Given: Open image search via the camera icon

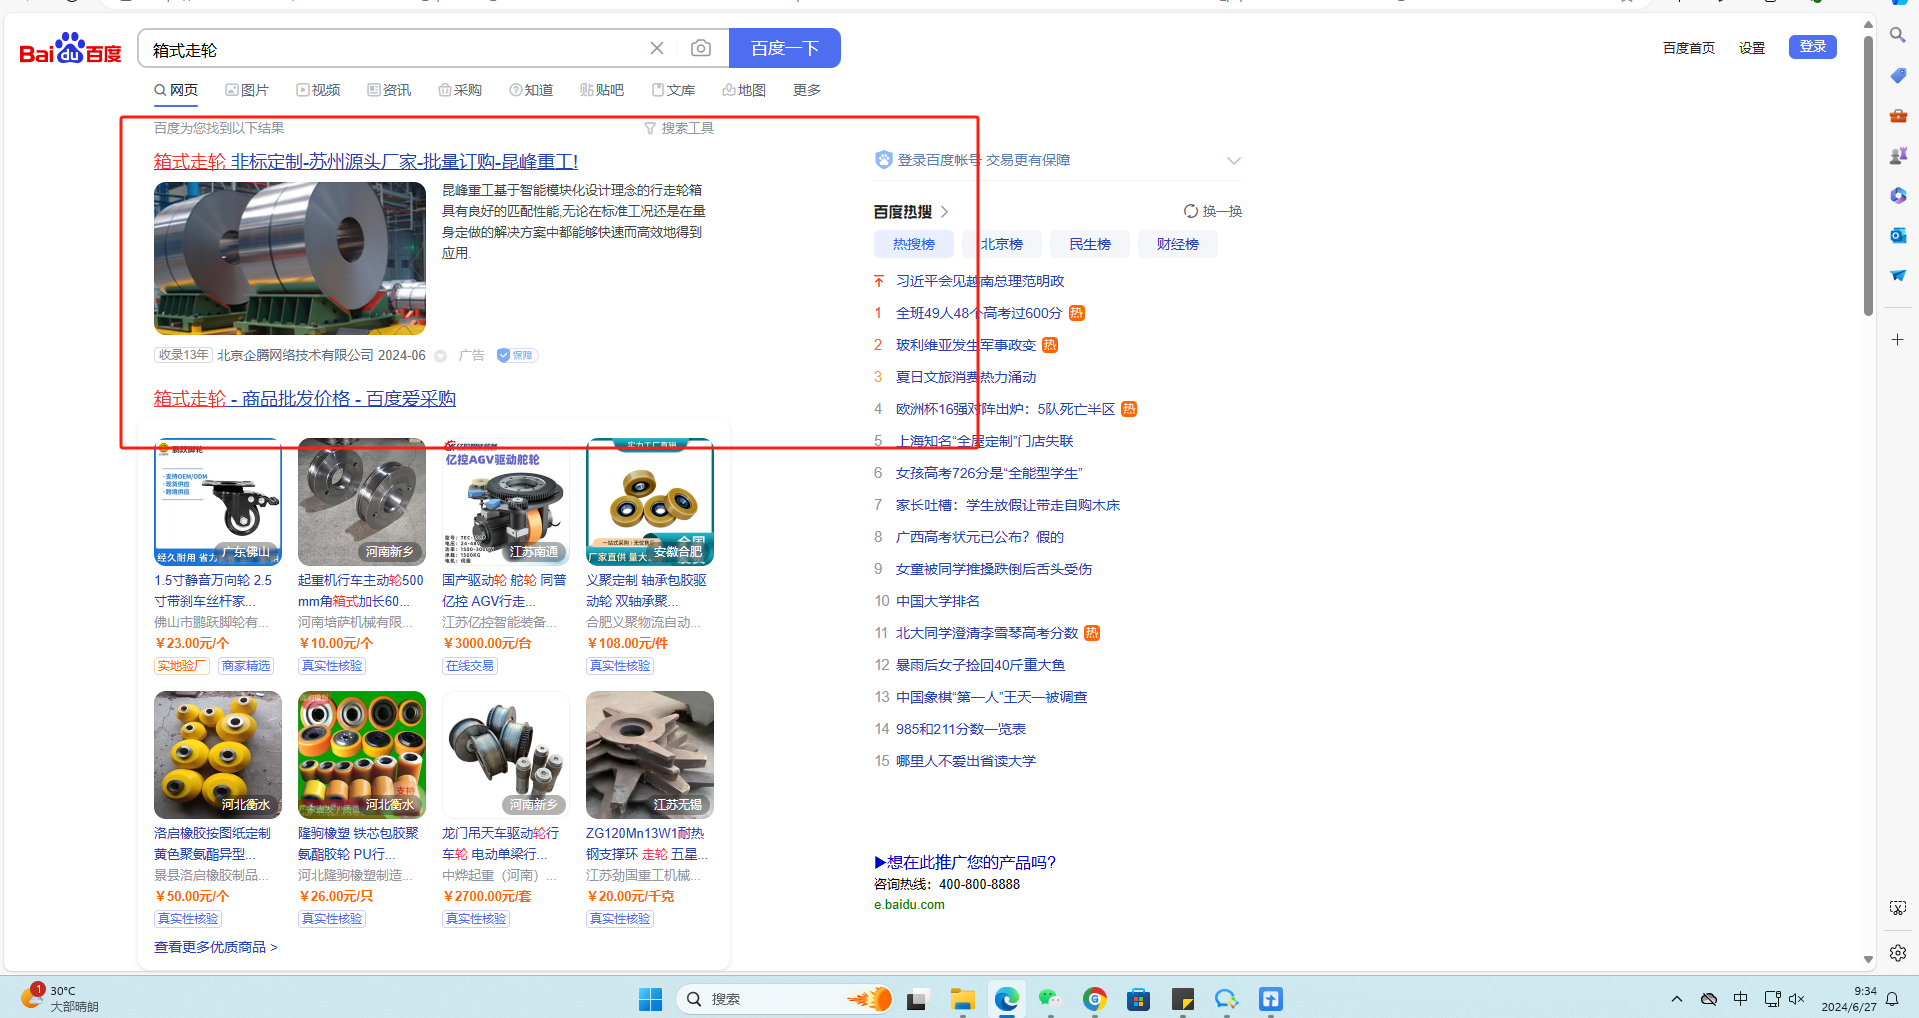Looking at the screenshot, I should click(x=701, y=48).
